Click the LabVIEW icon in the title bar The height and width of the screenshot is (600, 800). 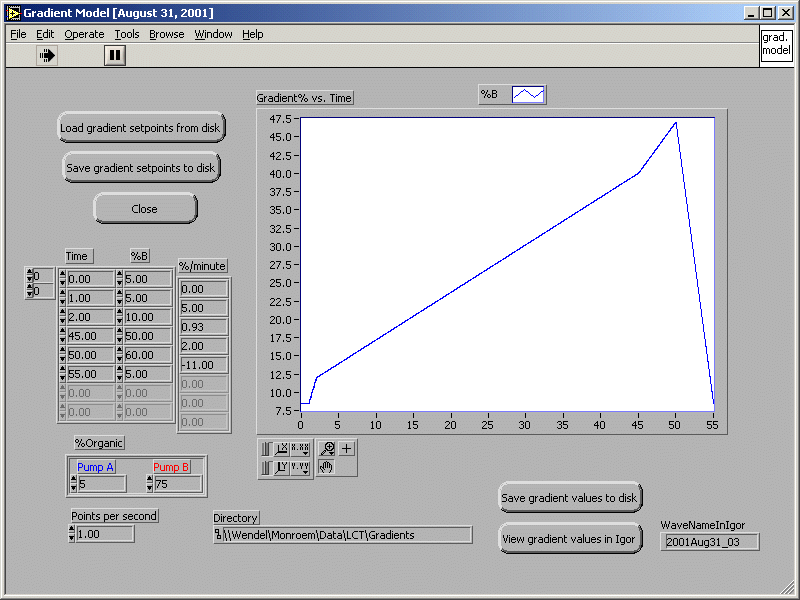pos(13,13)
